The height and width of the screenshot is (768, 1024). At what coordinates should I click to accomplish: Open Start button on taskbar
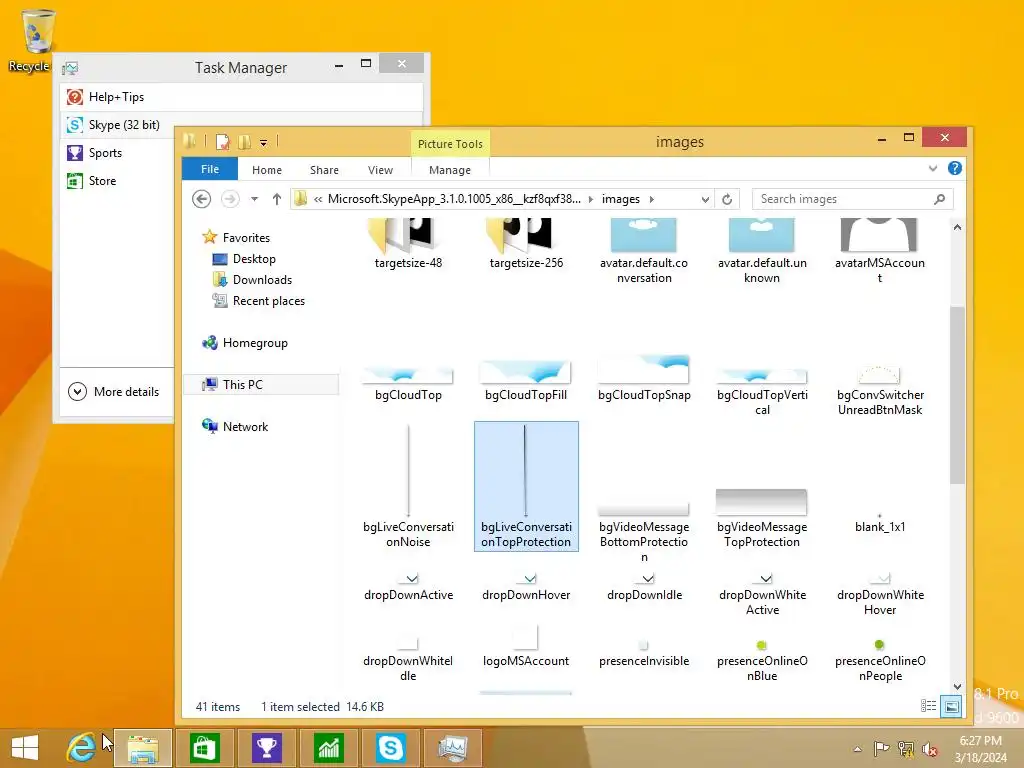coord(25,748)
